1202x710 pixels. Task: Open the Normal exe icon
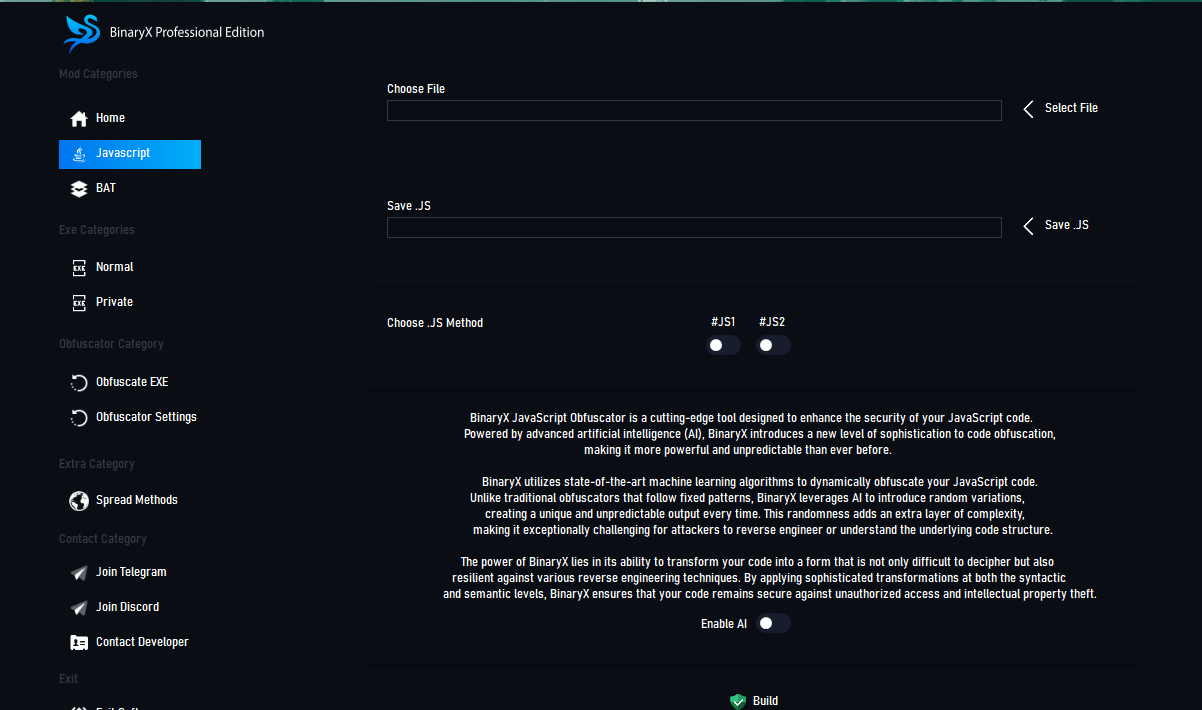(79, 266)
